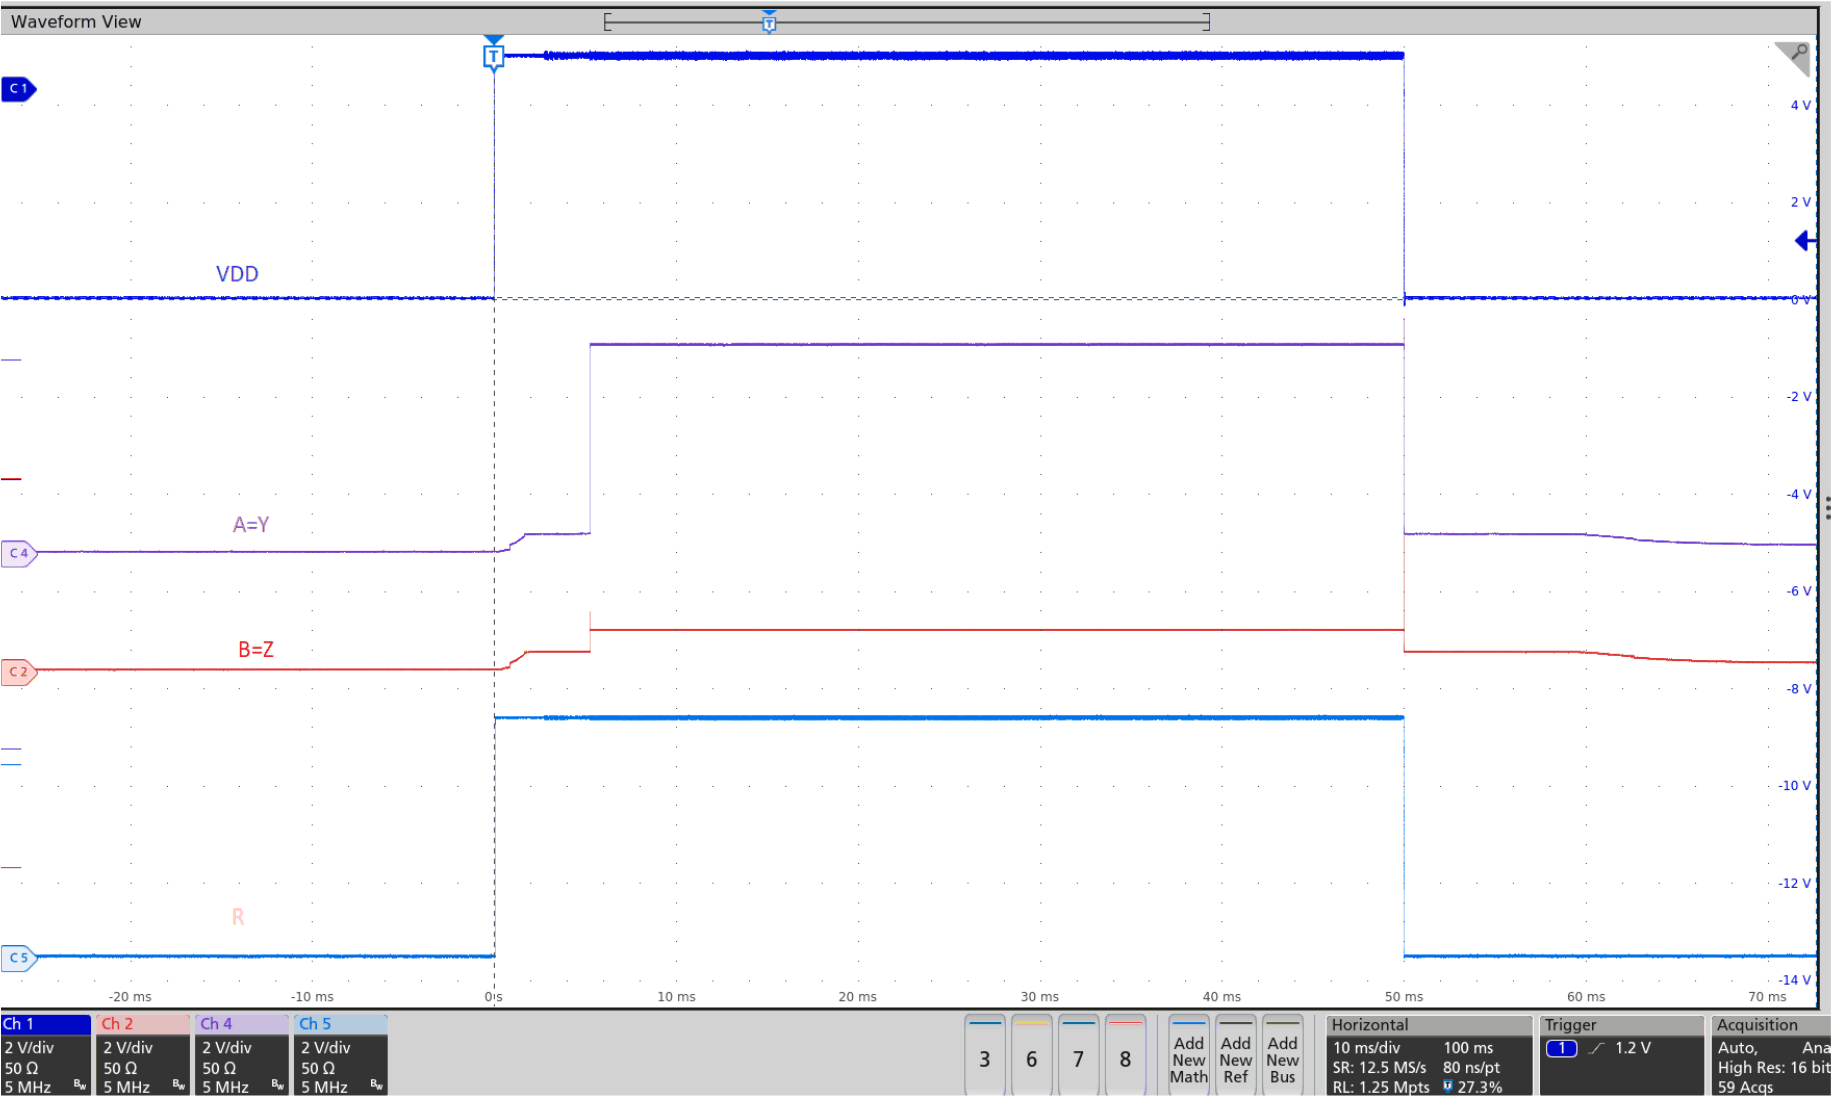Image resolution: width=1833 pixels, height=1098 pixels.
Task: Select the C5 channel marker
Action: (x=19, y=957)
